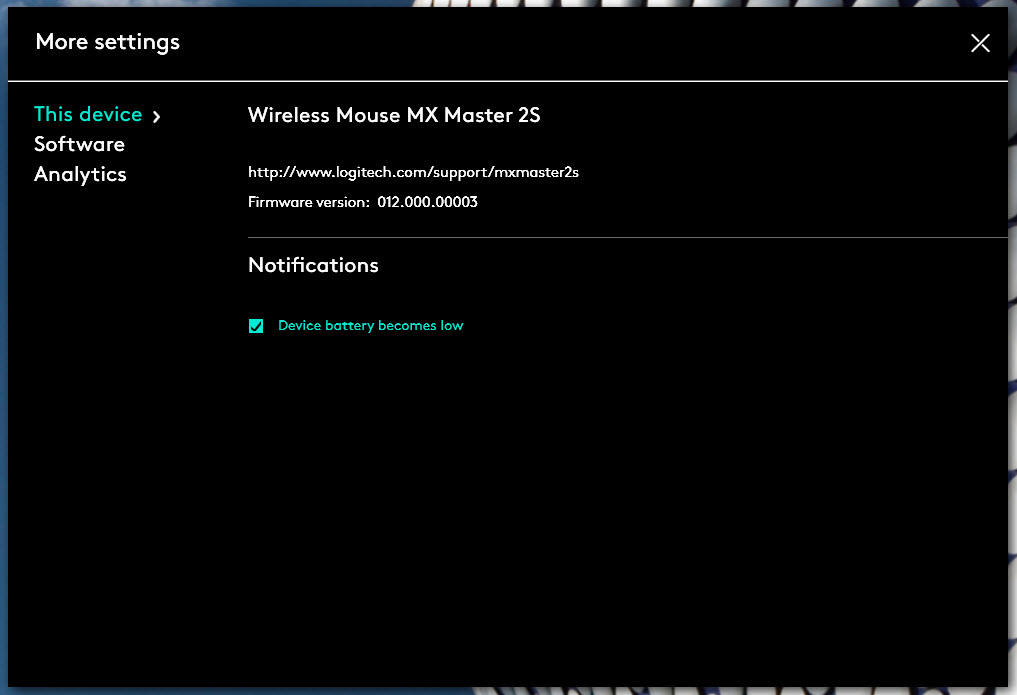This screenshot has height=695, width=1017.
Task: Click the Wireless Mouse MX Master 2S title
Action: [x=394, y=115]
